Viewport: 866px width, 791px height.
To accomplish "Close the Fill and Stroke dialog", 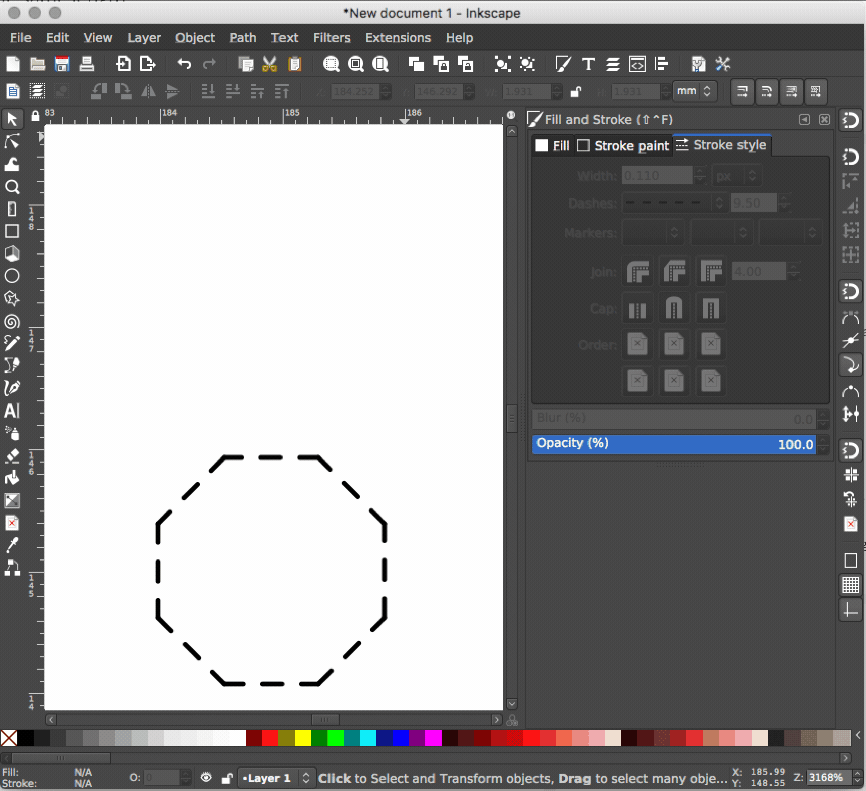I will pos(824,119).
